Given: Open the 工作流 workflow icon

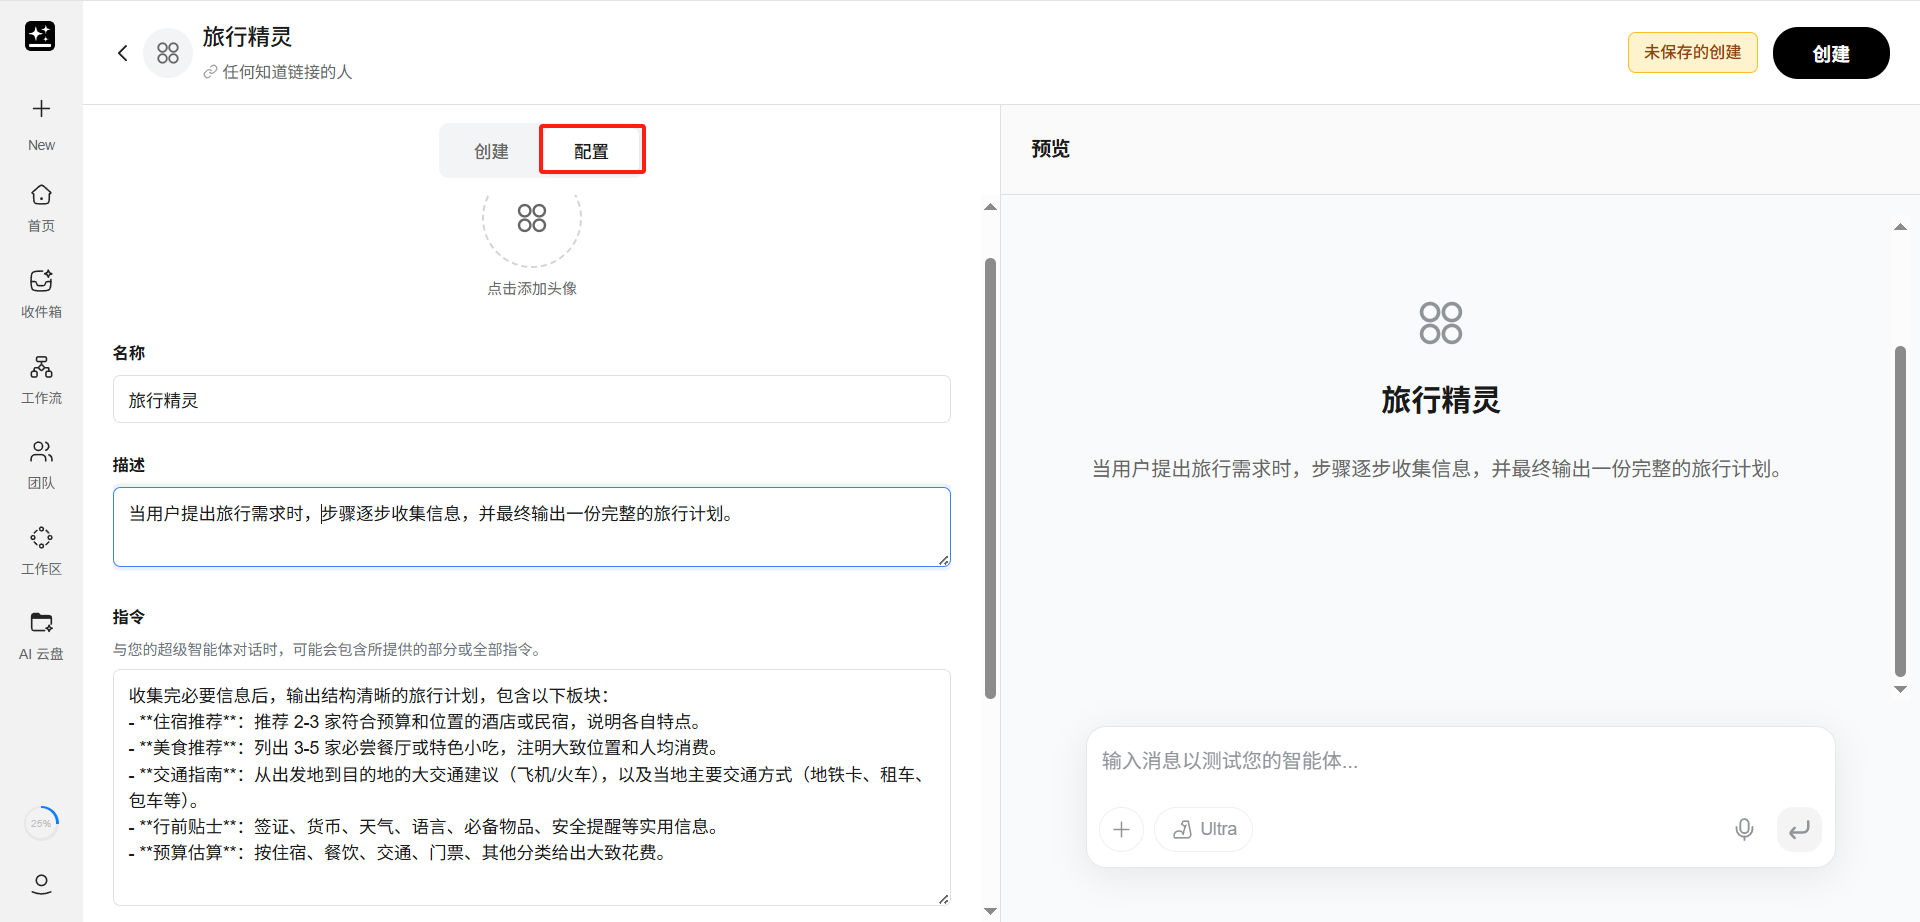Looking at the screenshot, I should 41,367.
